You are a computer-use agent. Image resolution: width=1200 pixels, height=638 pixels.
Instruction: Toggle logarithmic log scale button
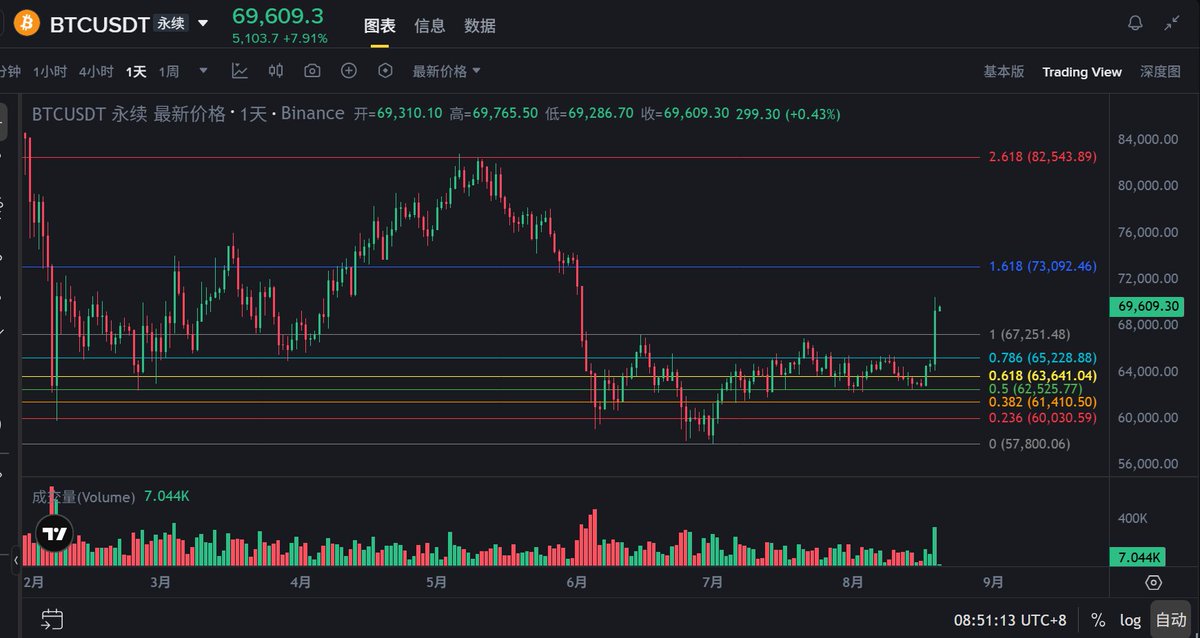1129,620
